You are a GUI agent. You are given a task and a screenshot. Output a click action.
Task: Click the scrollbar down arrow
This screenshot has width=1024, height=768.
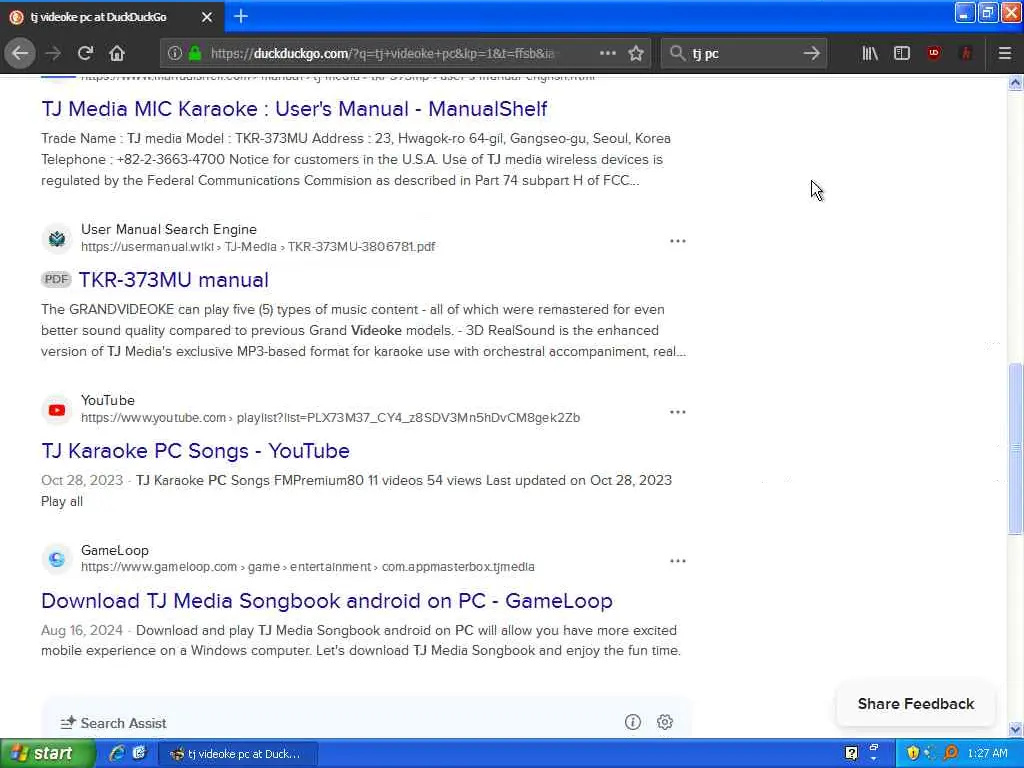click(1015, 729)
